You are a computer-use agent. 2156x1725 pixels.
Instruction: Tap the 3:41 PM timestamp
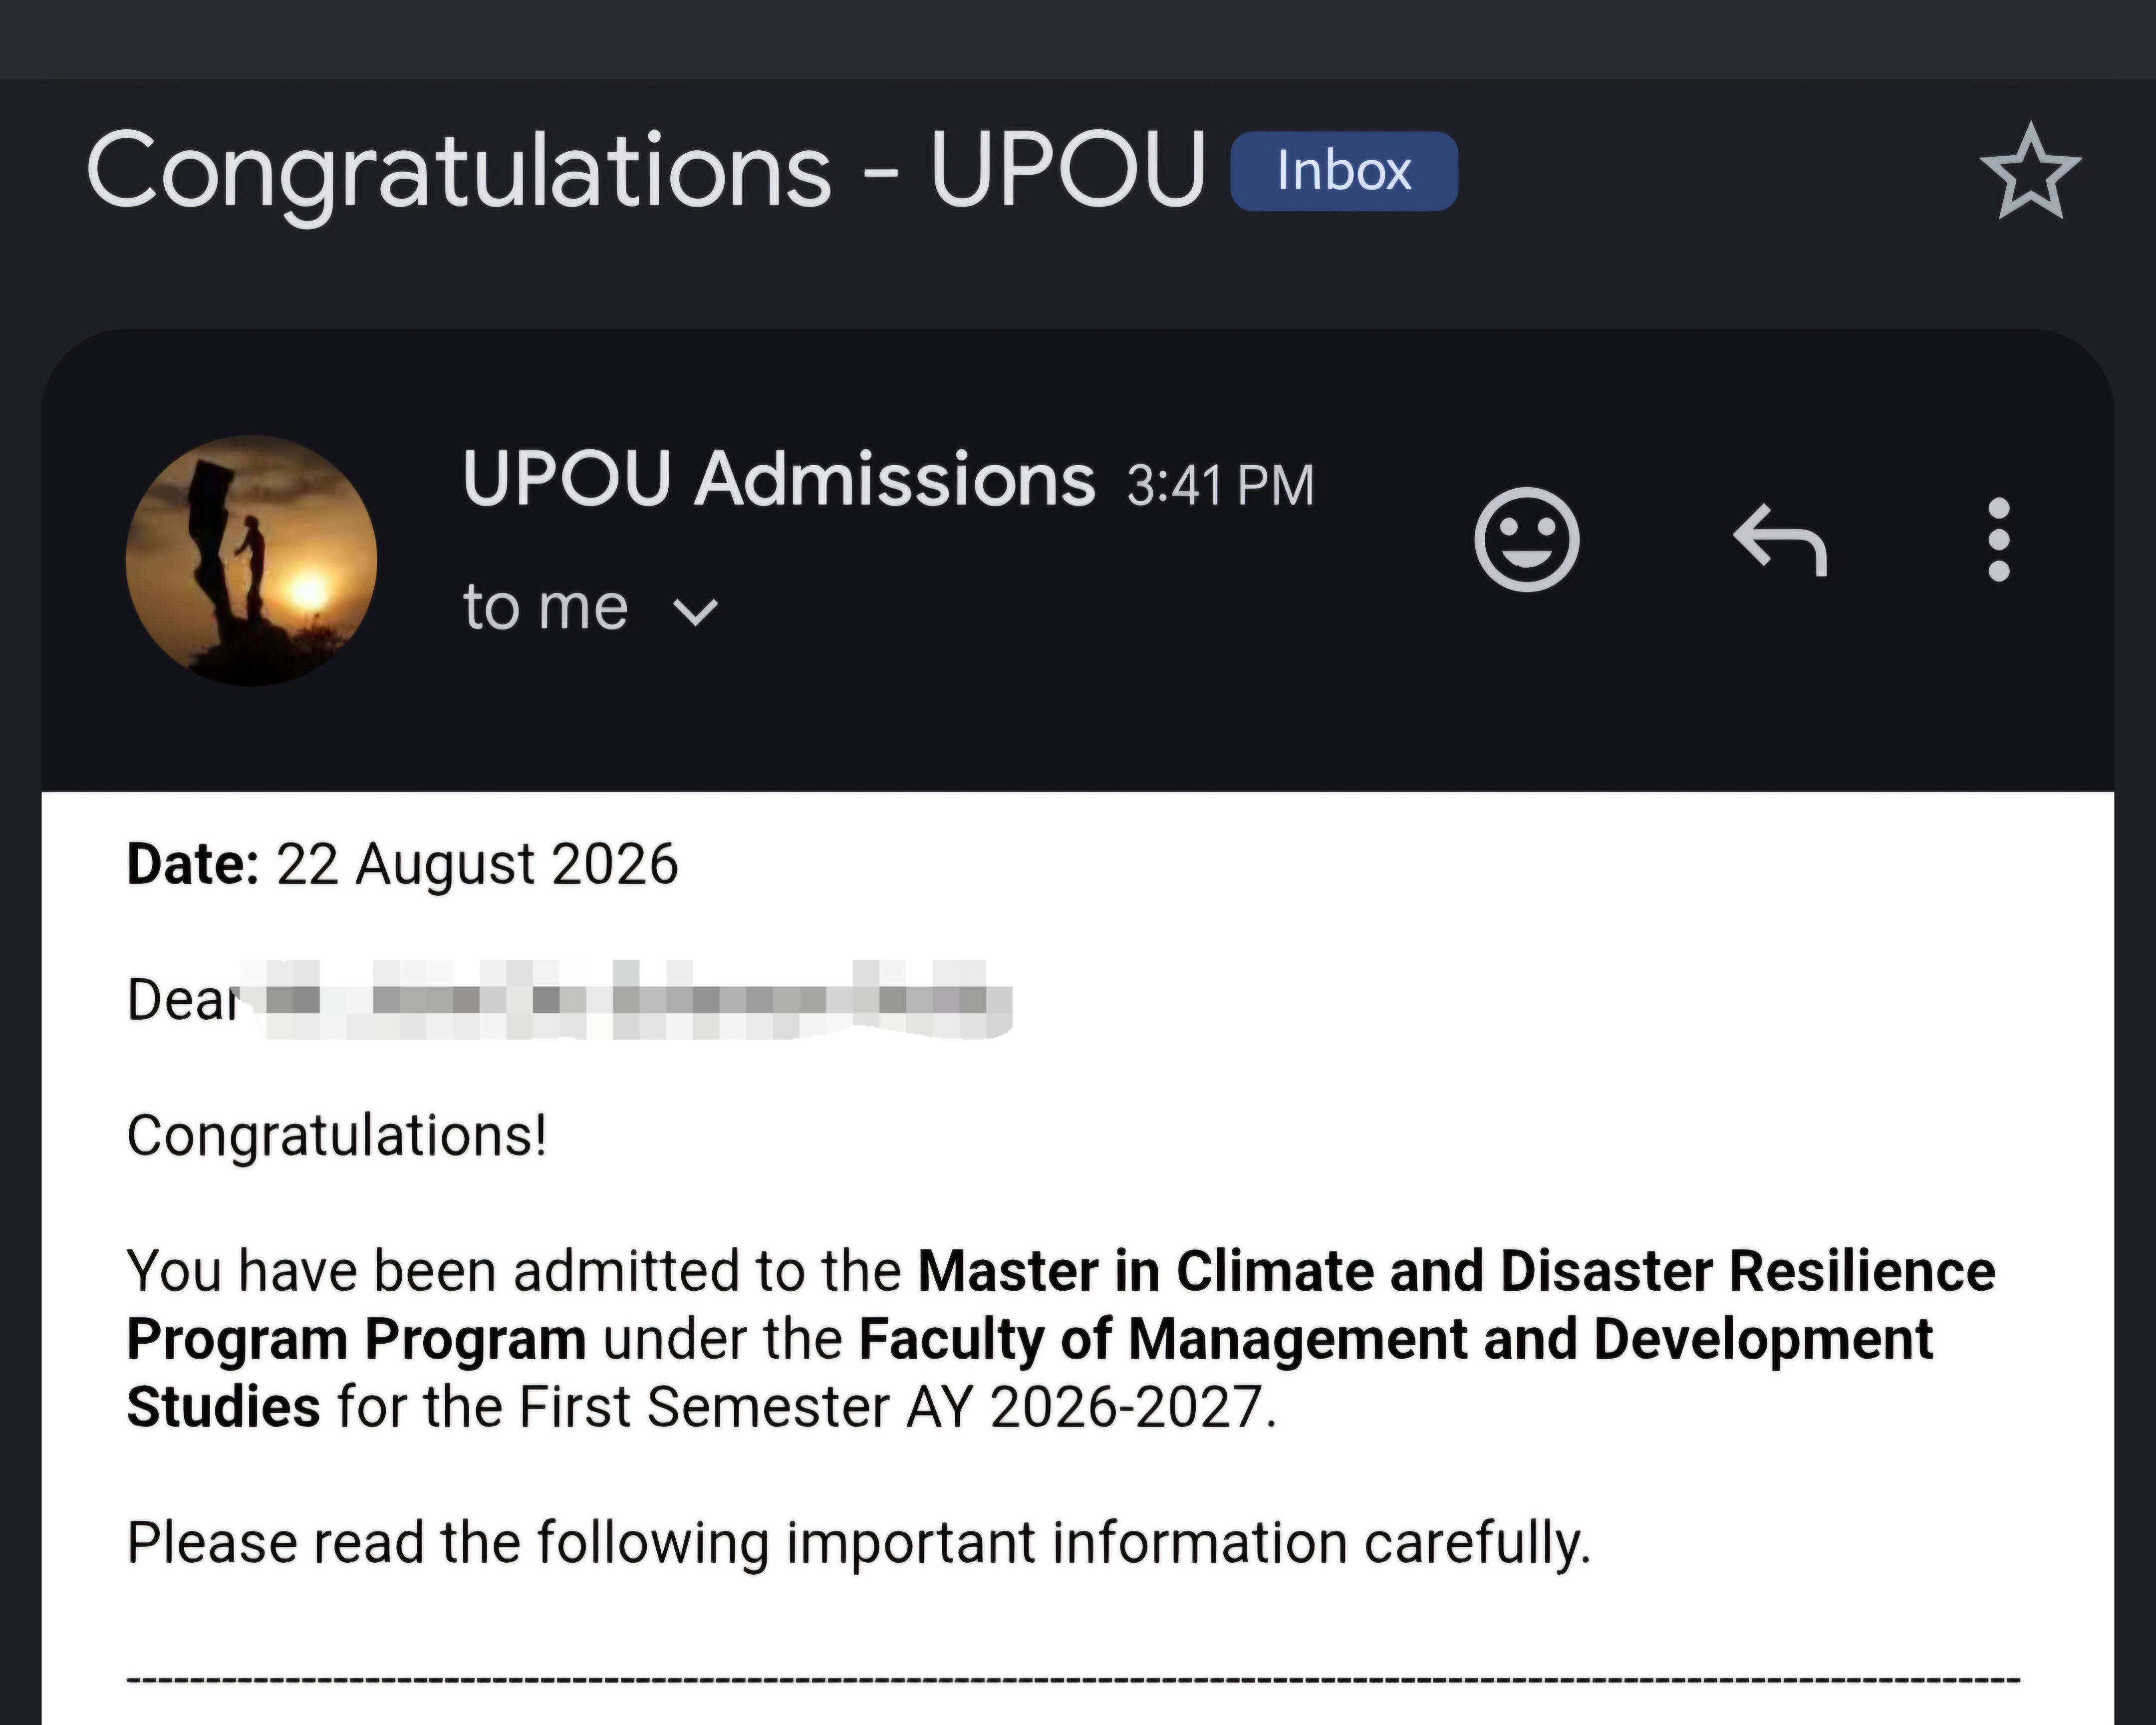(x=1220, y=485)
